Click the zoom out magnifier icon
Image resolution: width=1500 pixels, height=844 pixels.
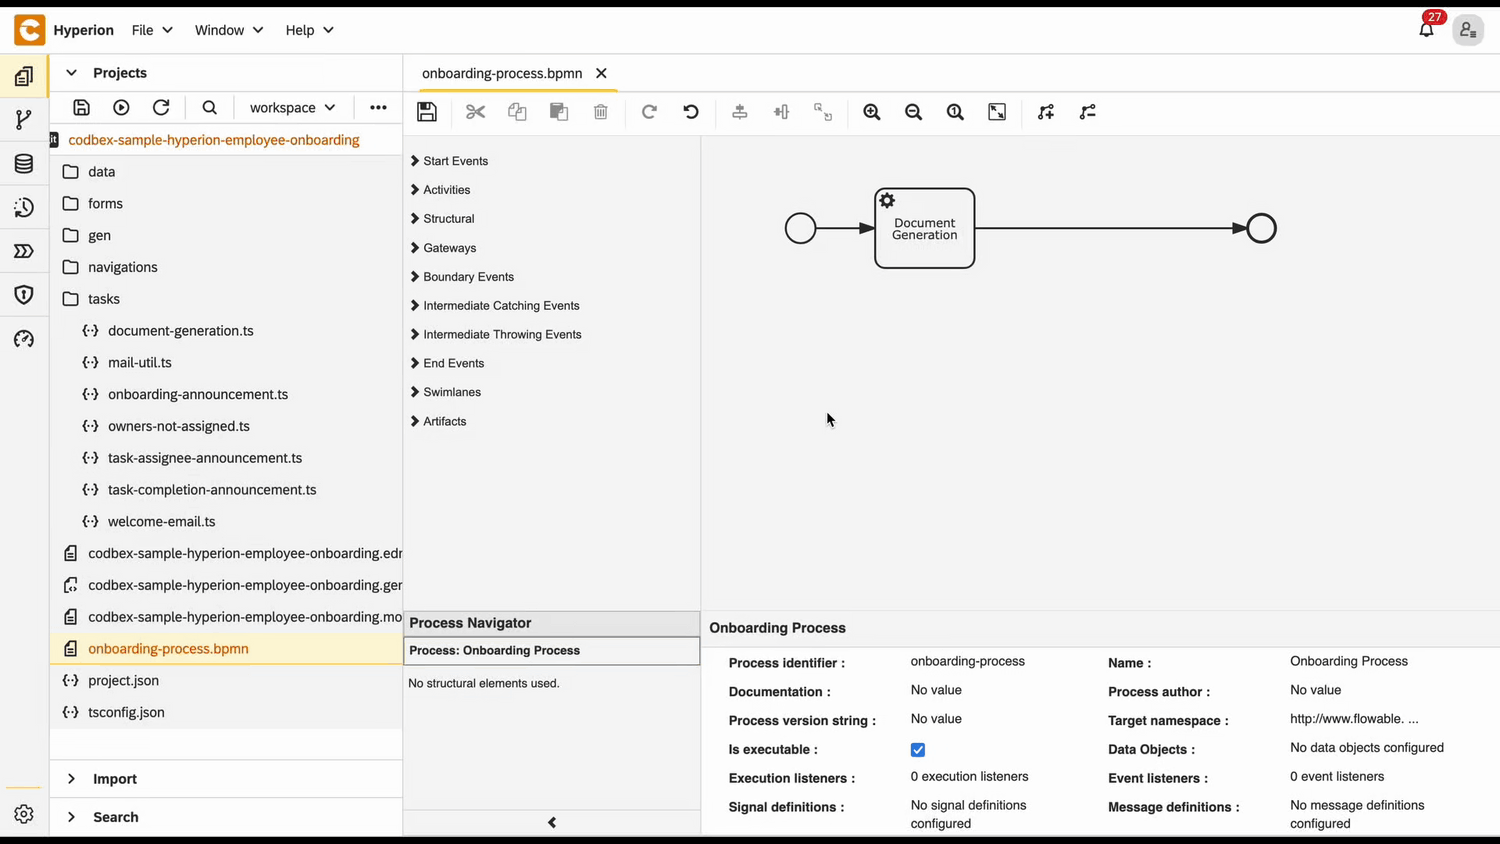(914, 112)
